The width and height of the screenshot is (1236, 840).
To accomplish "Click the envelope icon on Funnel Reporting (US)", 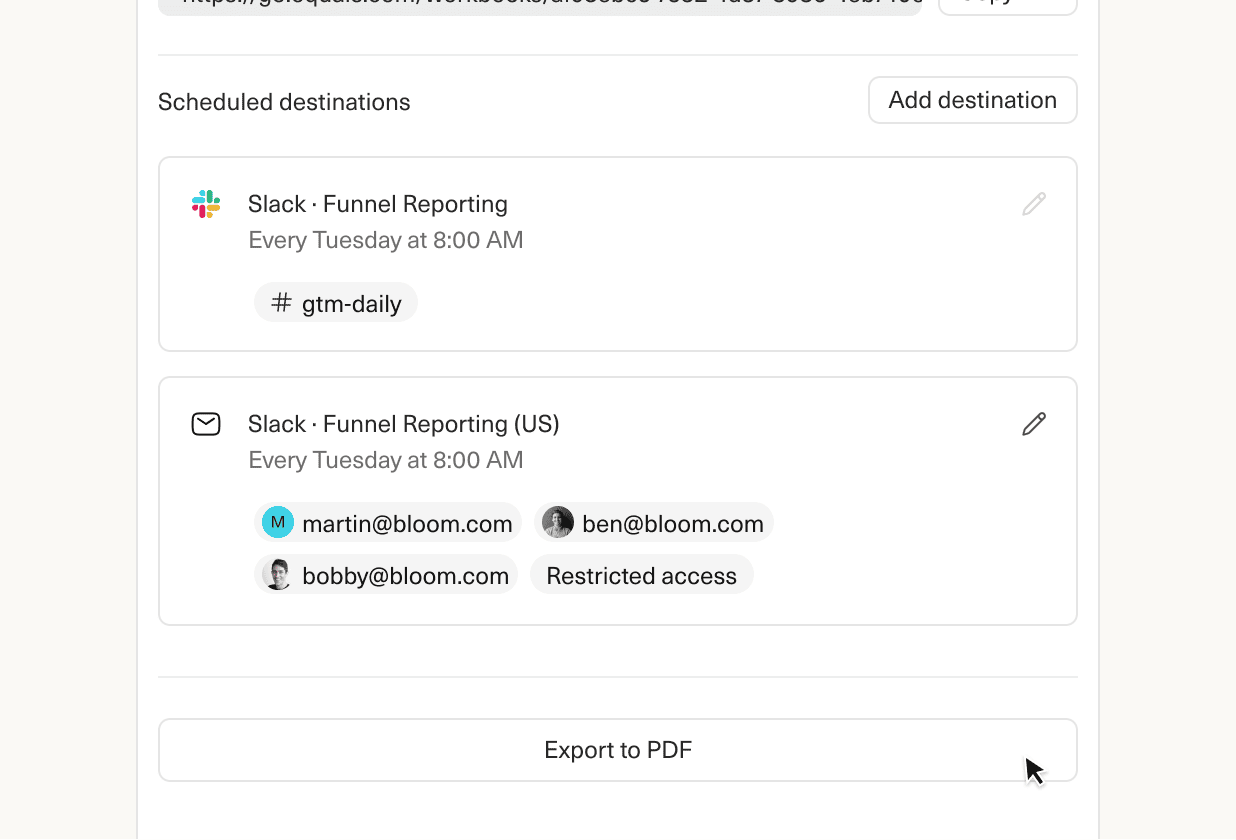I will pyautogui.click(x=205, y=423).
